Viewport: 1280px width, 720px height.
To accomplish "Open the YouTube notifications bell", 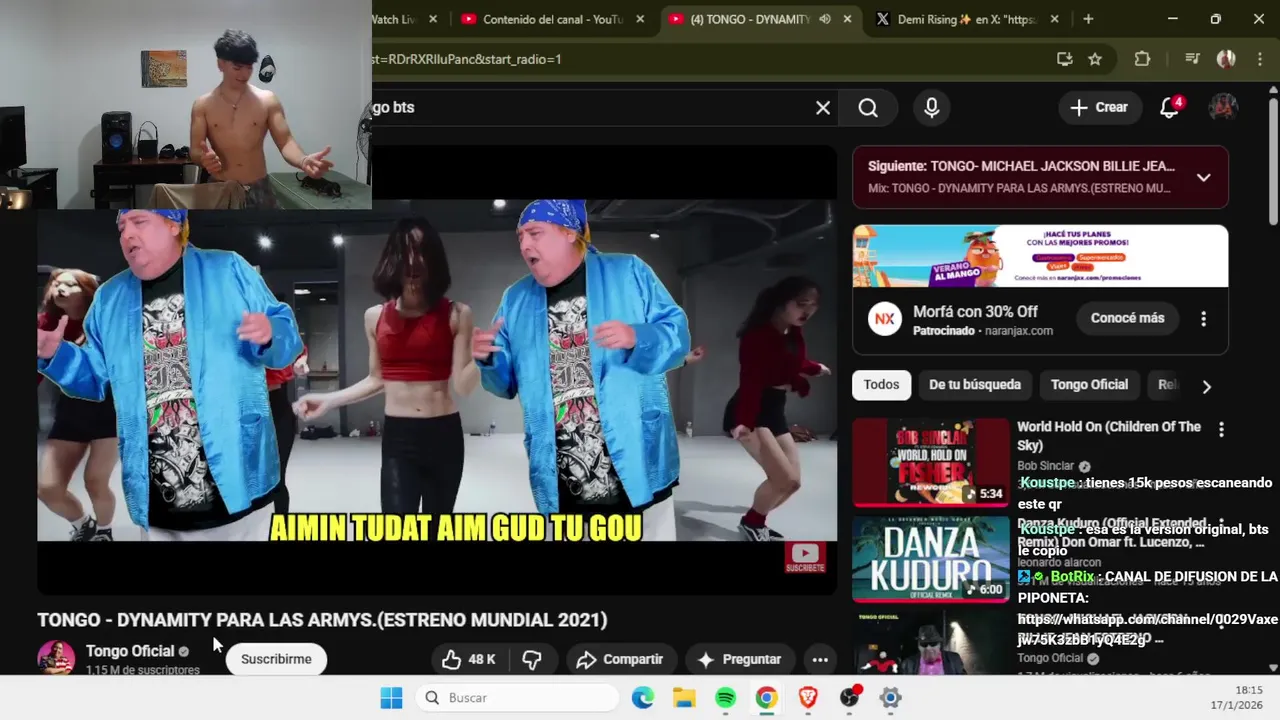I will point(1170,108).
